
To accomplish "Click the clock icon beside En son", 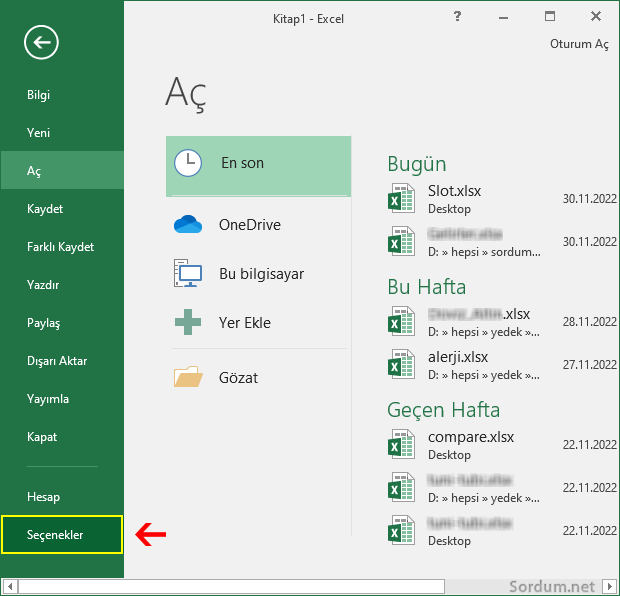I will [x=188, y=163].
